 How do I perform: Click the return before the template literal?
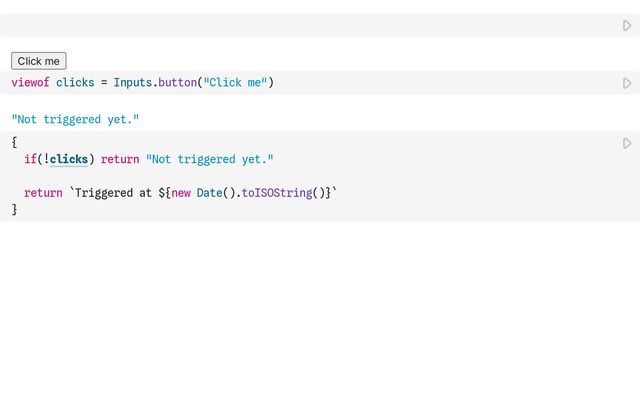(43, 193)
